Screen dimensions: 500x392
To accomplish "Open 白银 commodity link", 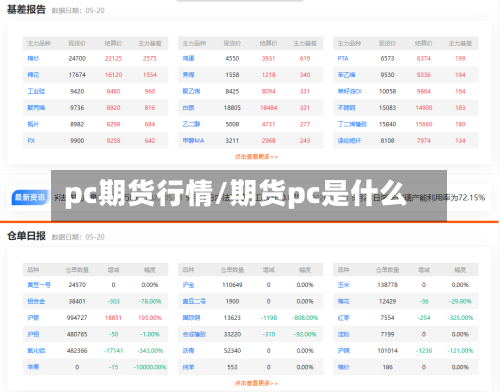I will 188,108.
